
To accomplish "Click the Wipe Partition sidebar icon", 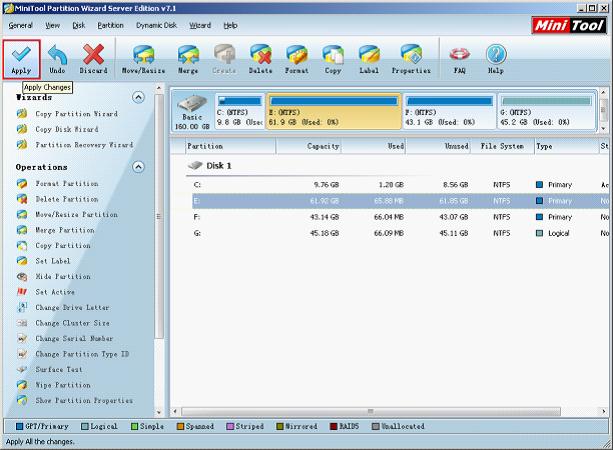I will (22, 385).
